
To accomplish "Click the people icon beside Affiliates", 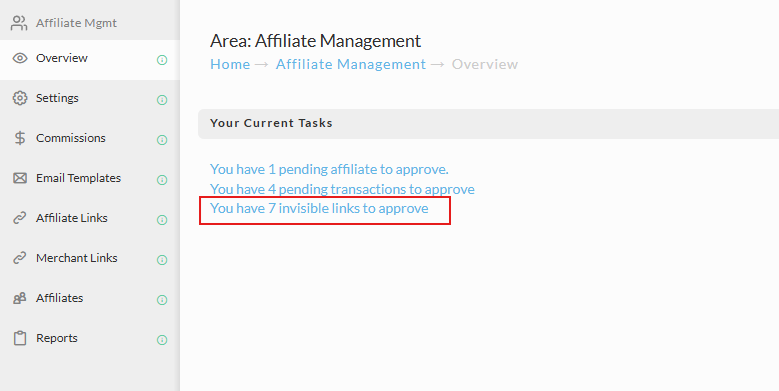I will [x=20, y=298].
